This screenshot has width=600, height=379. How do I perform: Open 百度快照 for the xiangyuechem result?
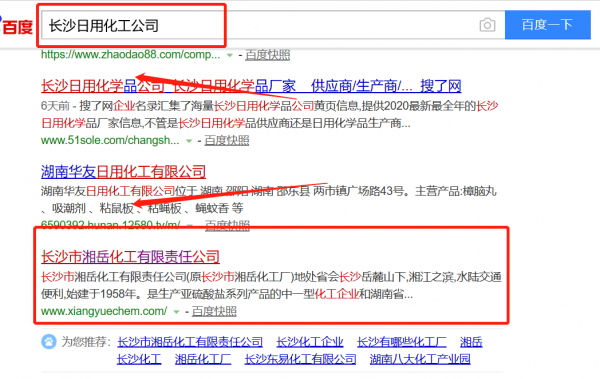pos(214,311)
